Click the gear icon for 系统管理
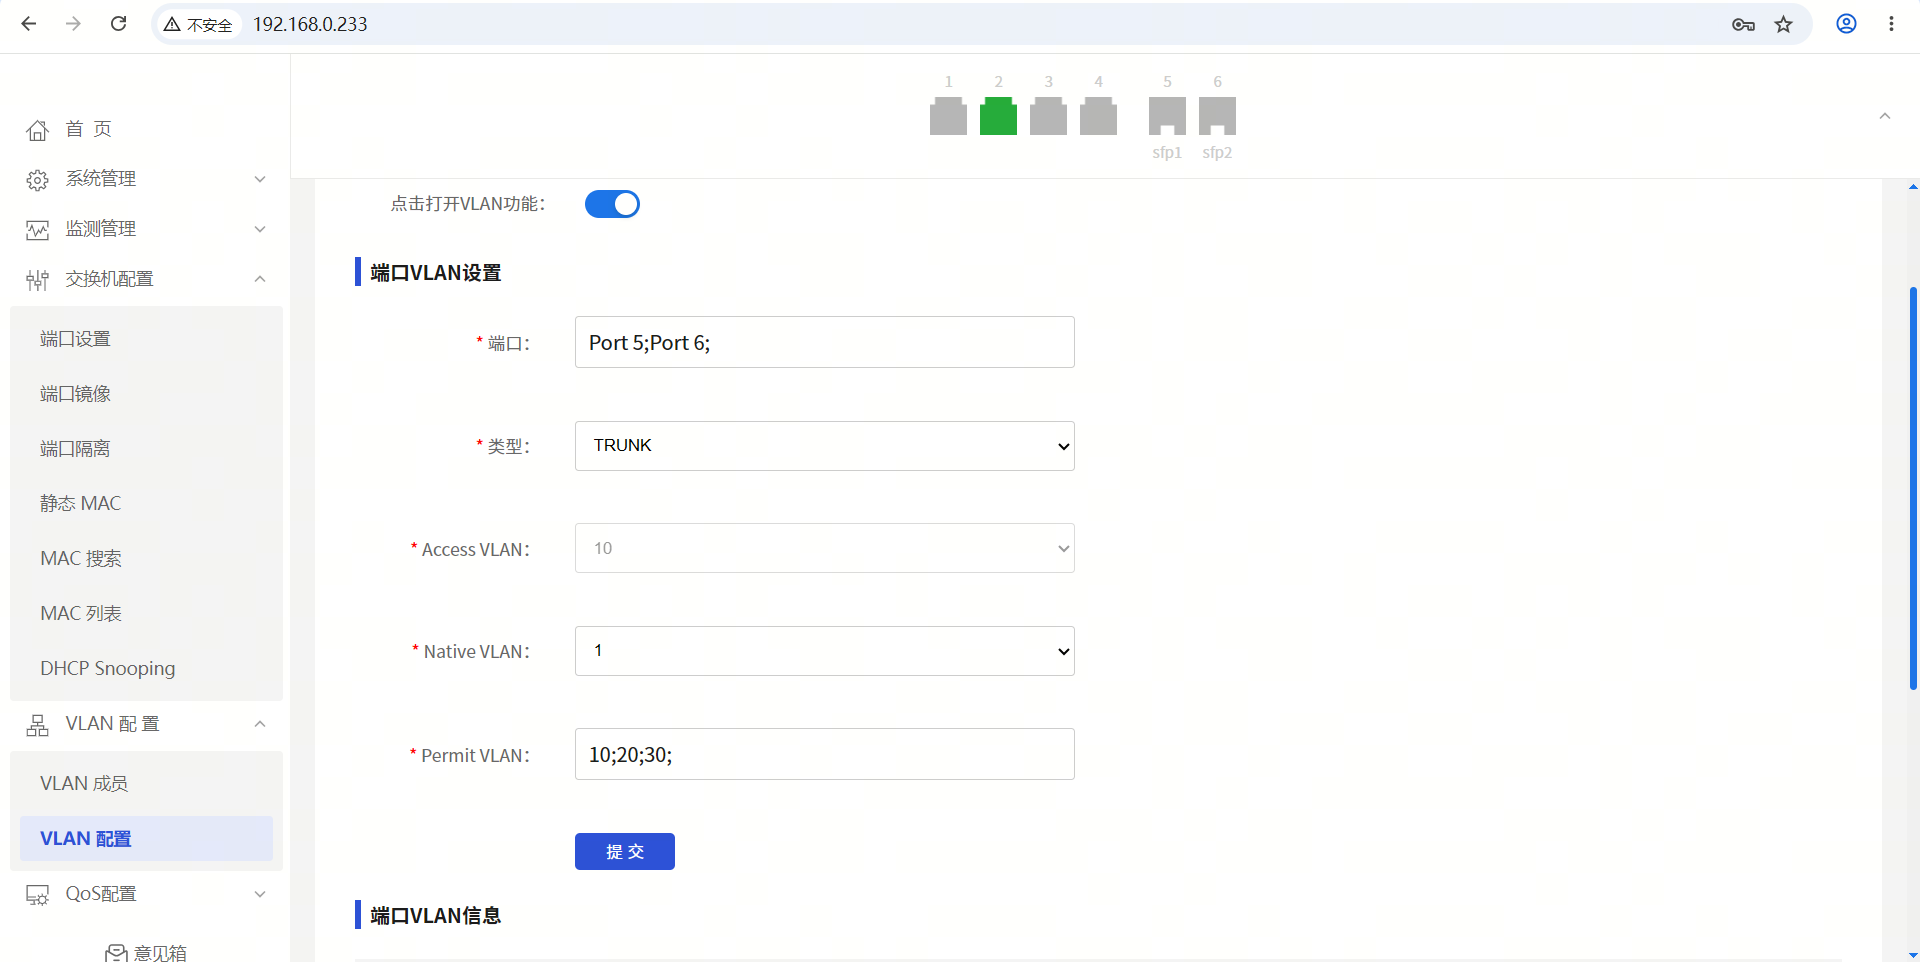This screenshot has width=1920, height=962. coord(37,180)
